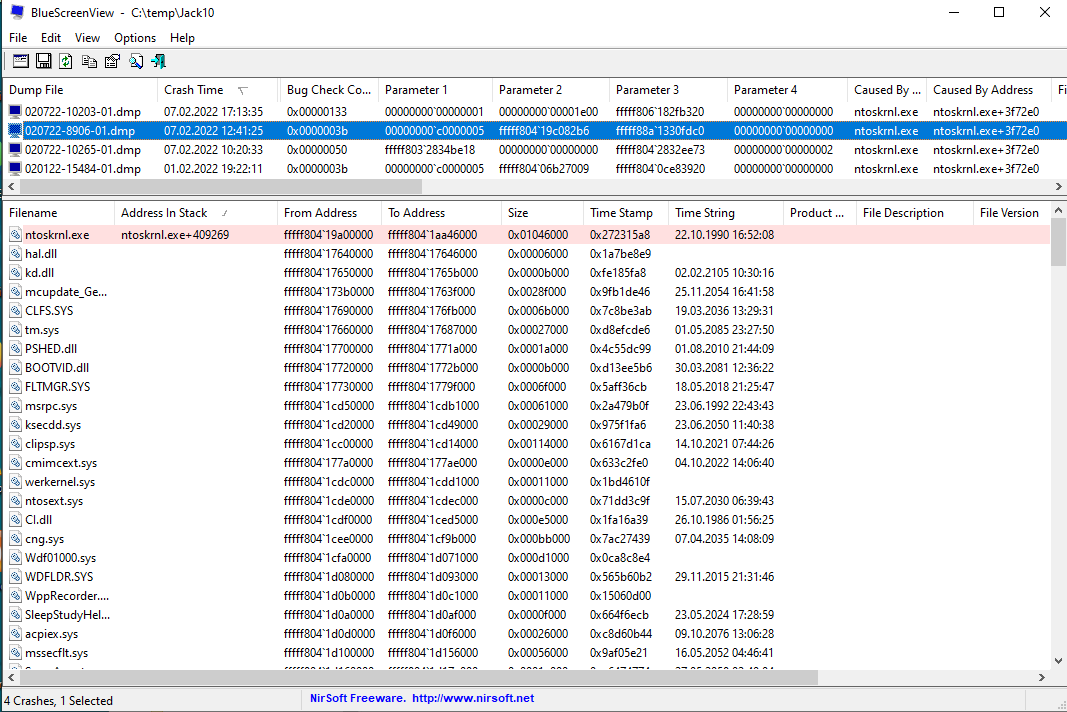The height and width of the screenshot is (712, 1067).
Task: Click the Exit door toolbar icon
Action: coord(159,61)
